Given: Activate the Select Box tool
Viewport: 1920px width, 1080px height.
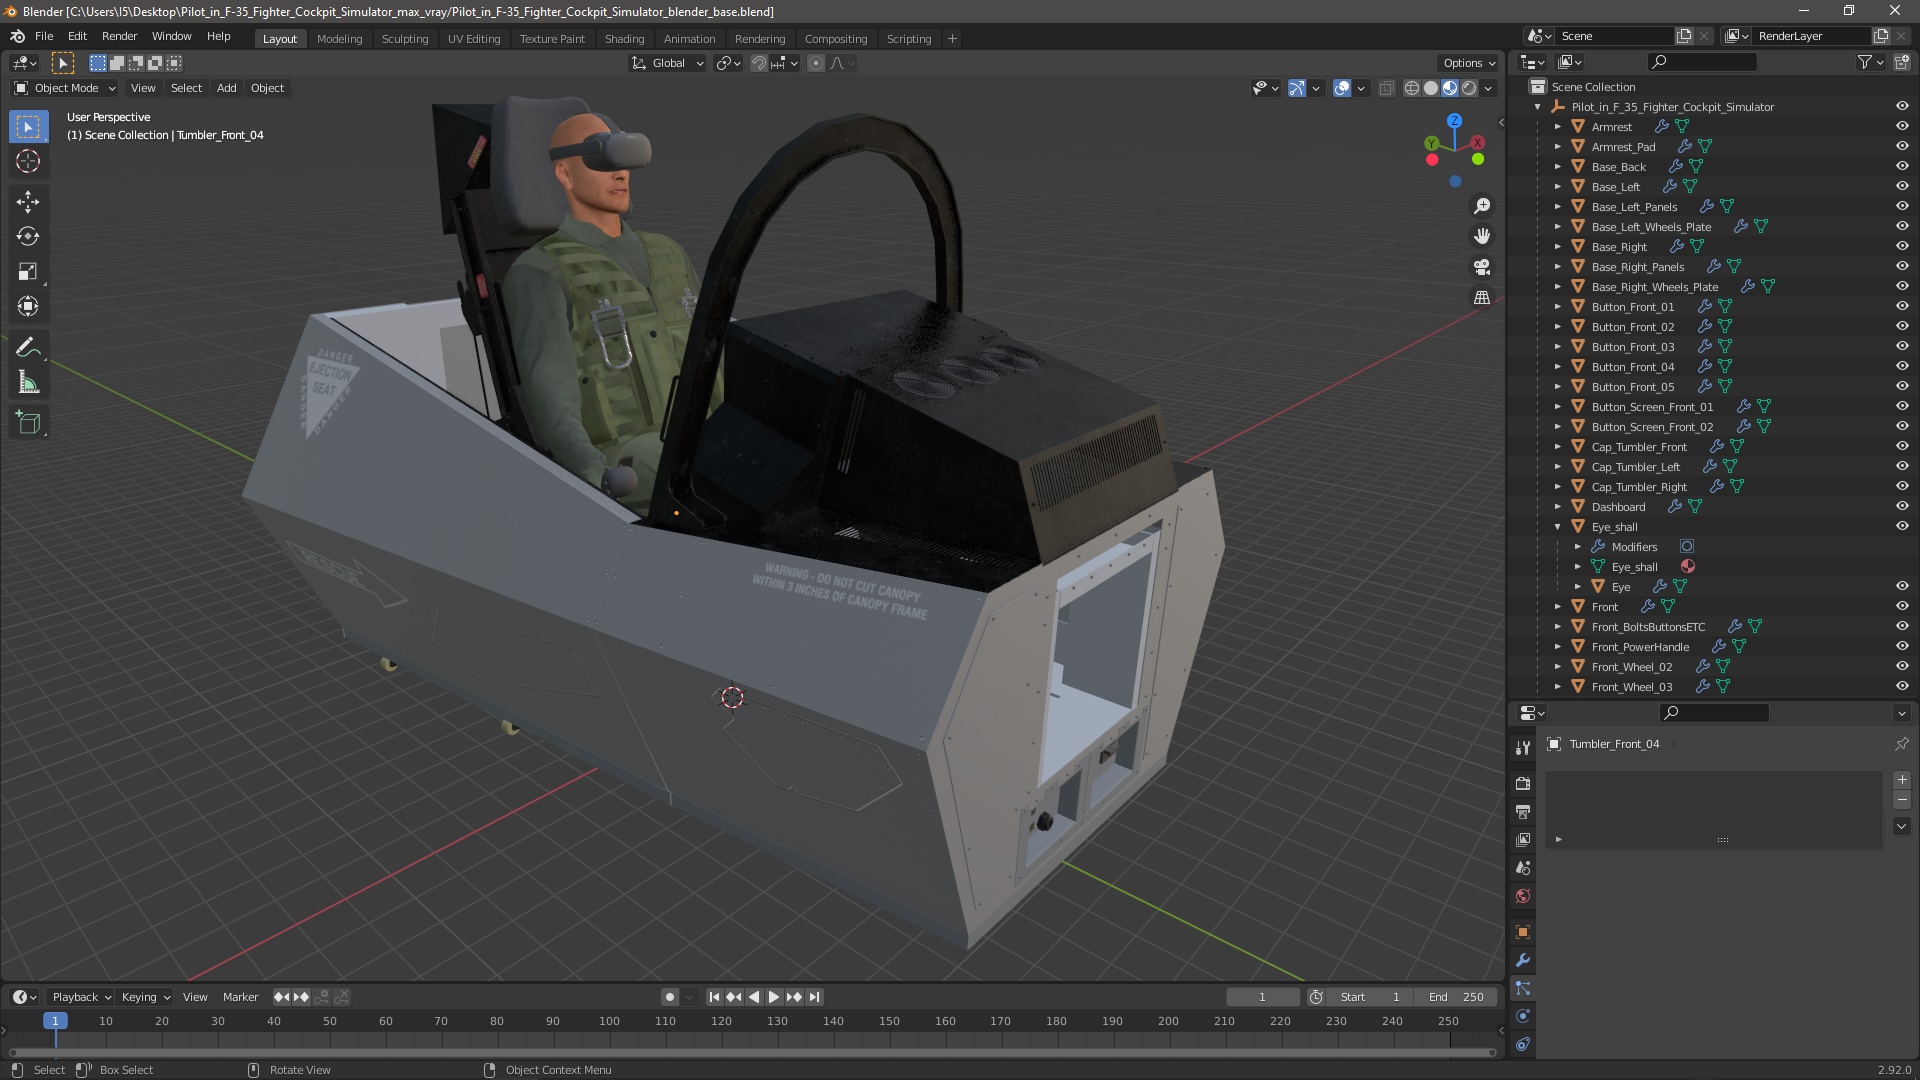Looking at the screenshot, I should pos(28,127).
